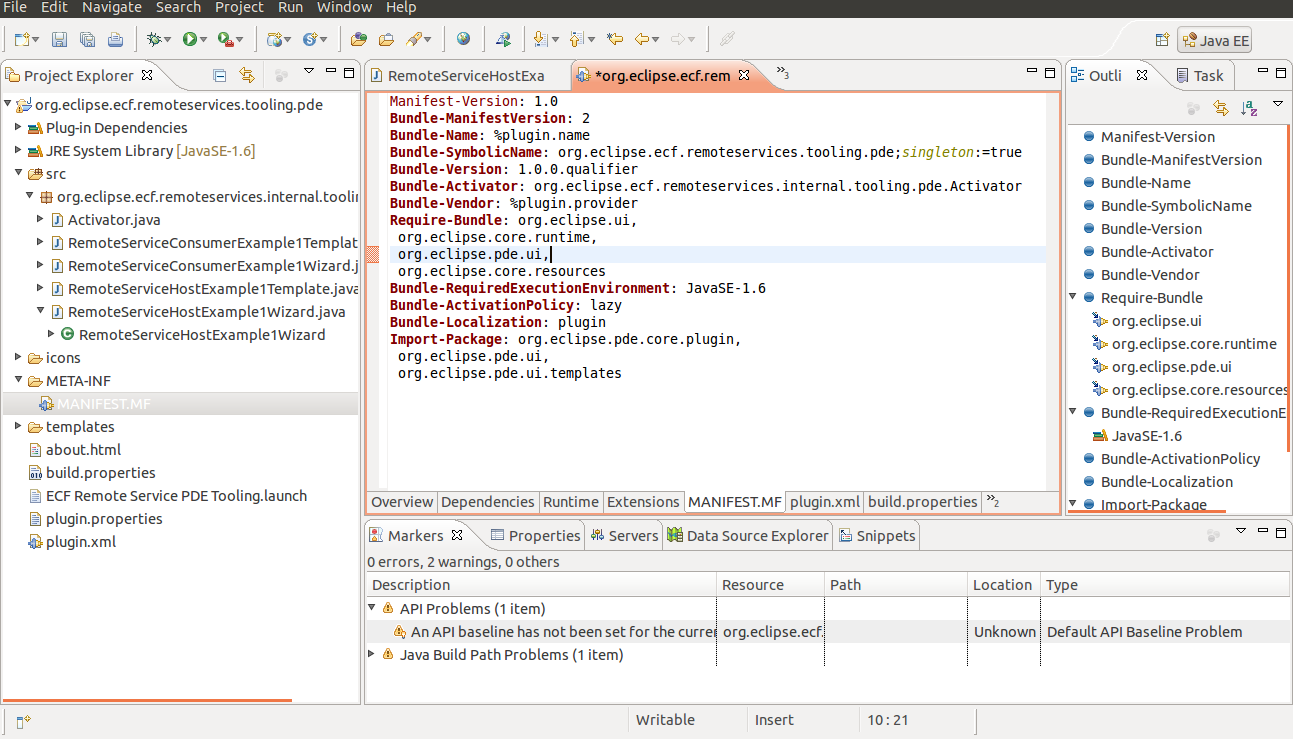Select about.html in Project Explorer
This screenshot has height=739, width=1293.
[x=83, y=450]
